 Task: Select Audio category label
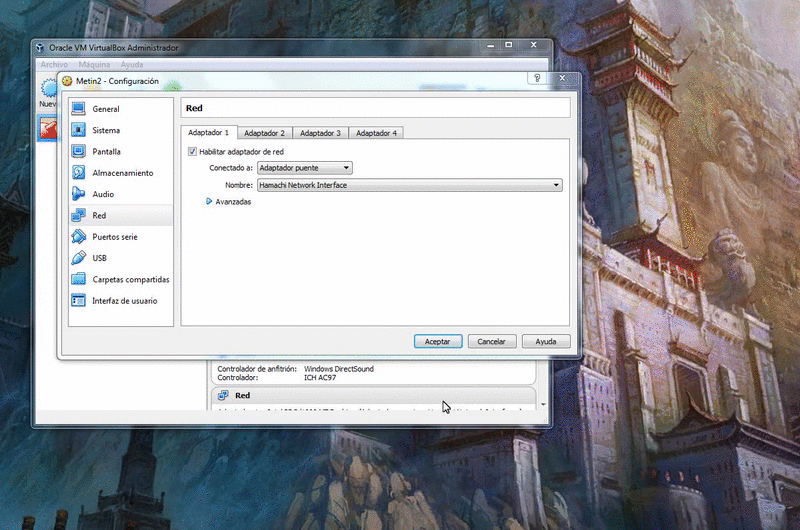tap(103, 194)
